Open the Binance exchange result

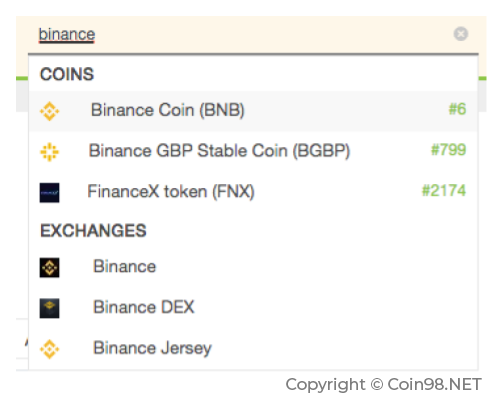click(x=253, y=267)
